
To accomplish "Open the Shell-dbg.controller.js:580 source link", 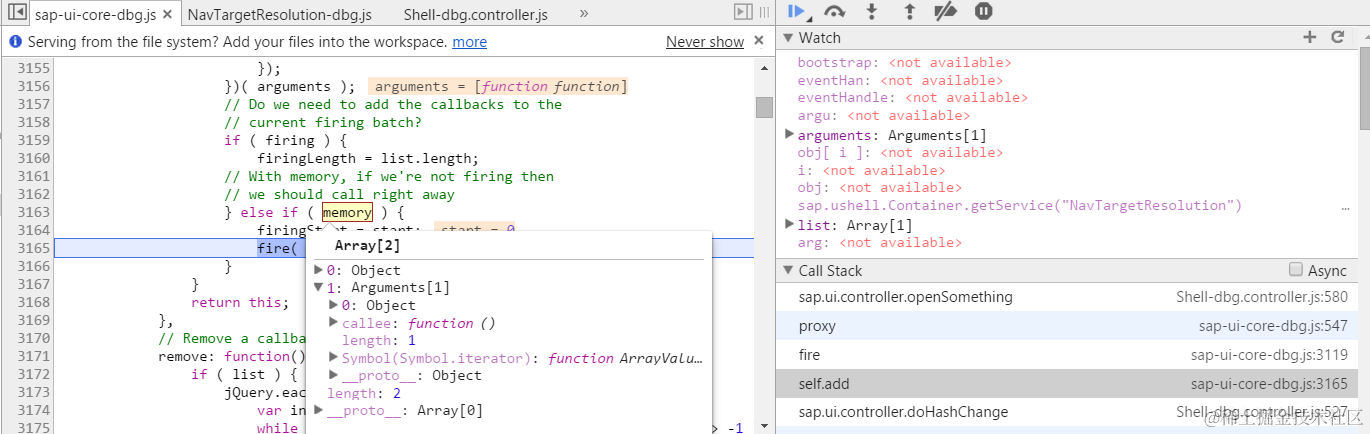I will tap(1262, 297).
